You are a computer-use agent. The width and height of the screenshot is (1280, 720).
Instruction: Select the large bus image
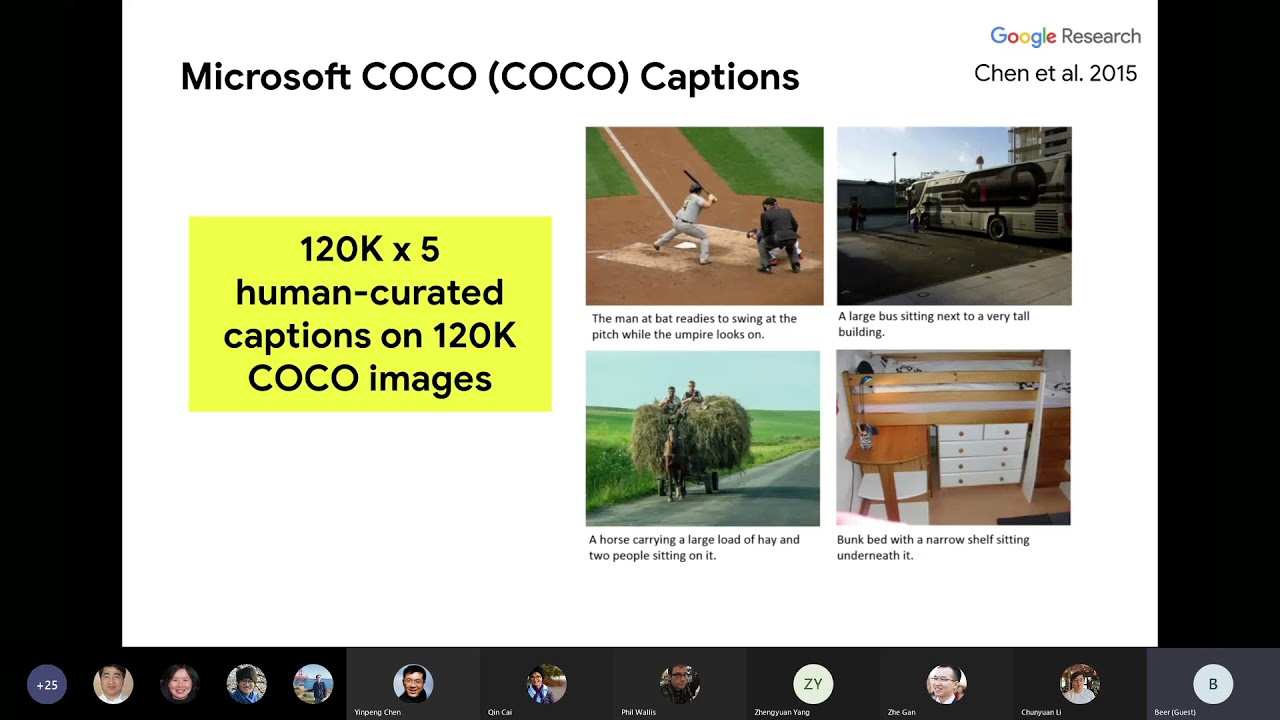954,216
